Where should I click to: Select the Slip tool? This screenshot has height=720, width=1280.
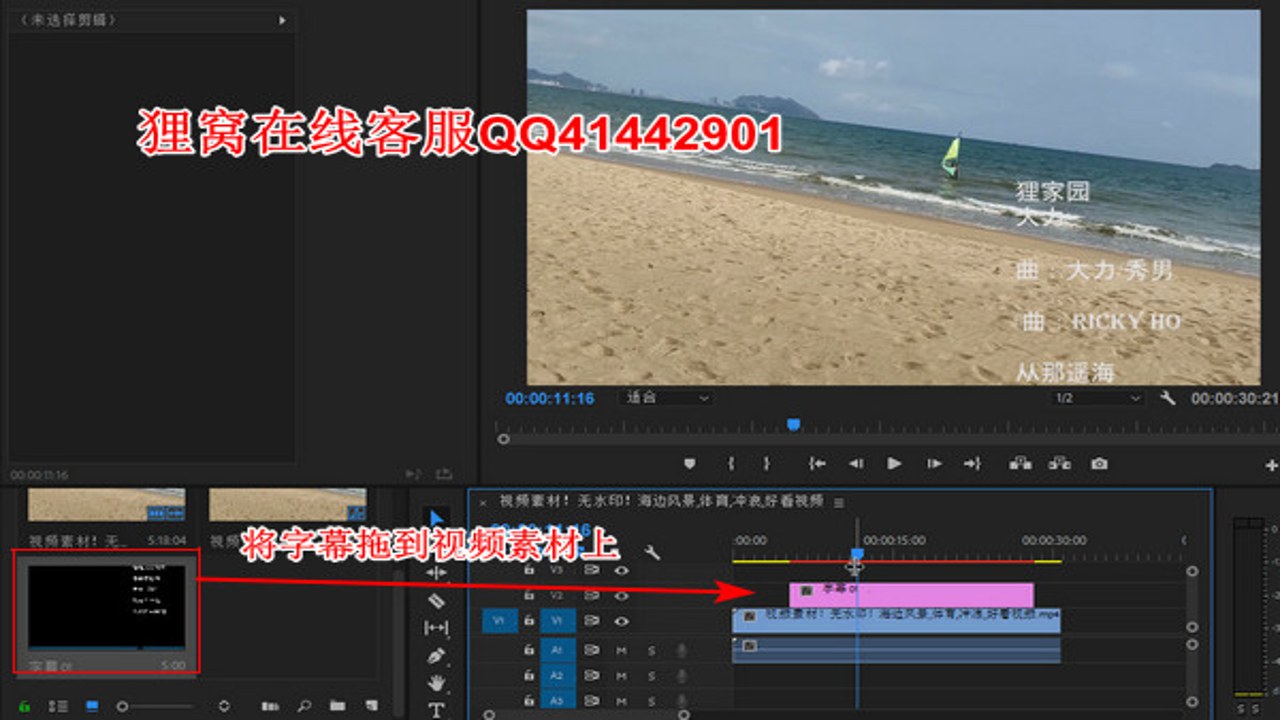click(x=437, y=628)
